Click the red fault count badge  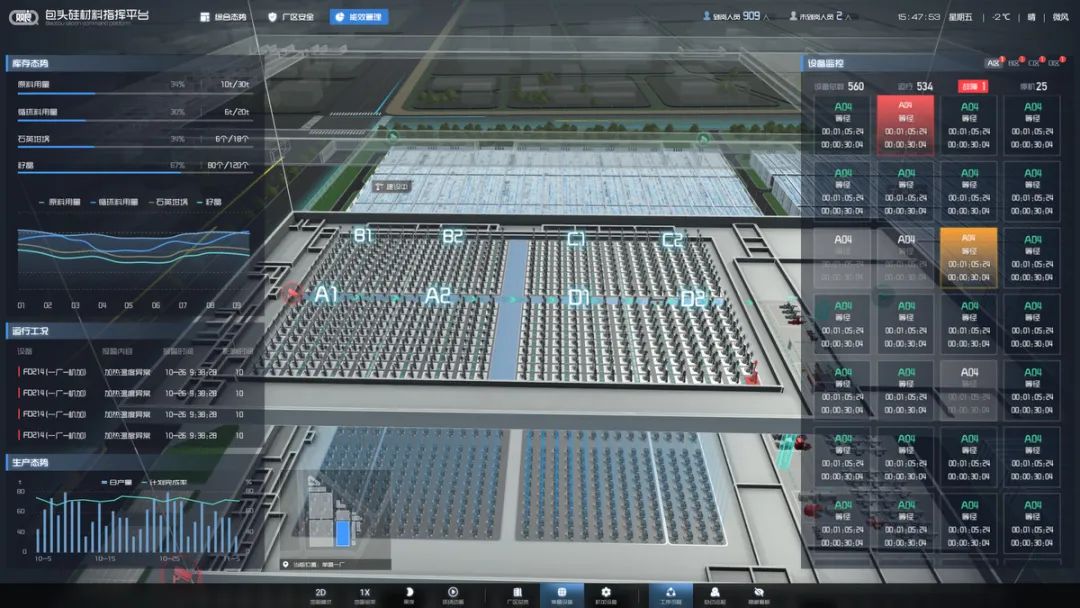pos(973,86)
